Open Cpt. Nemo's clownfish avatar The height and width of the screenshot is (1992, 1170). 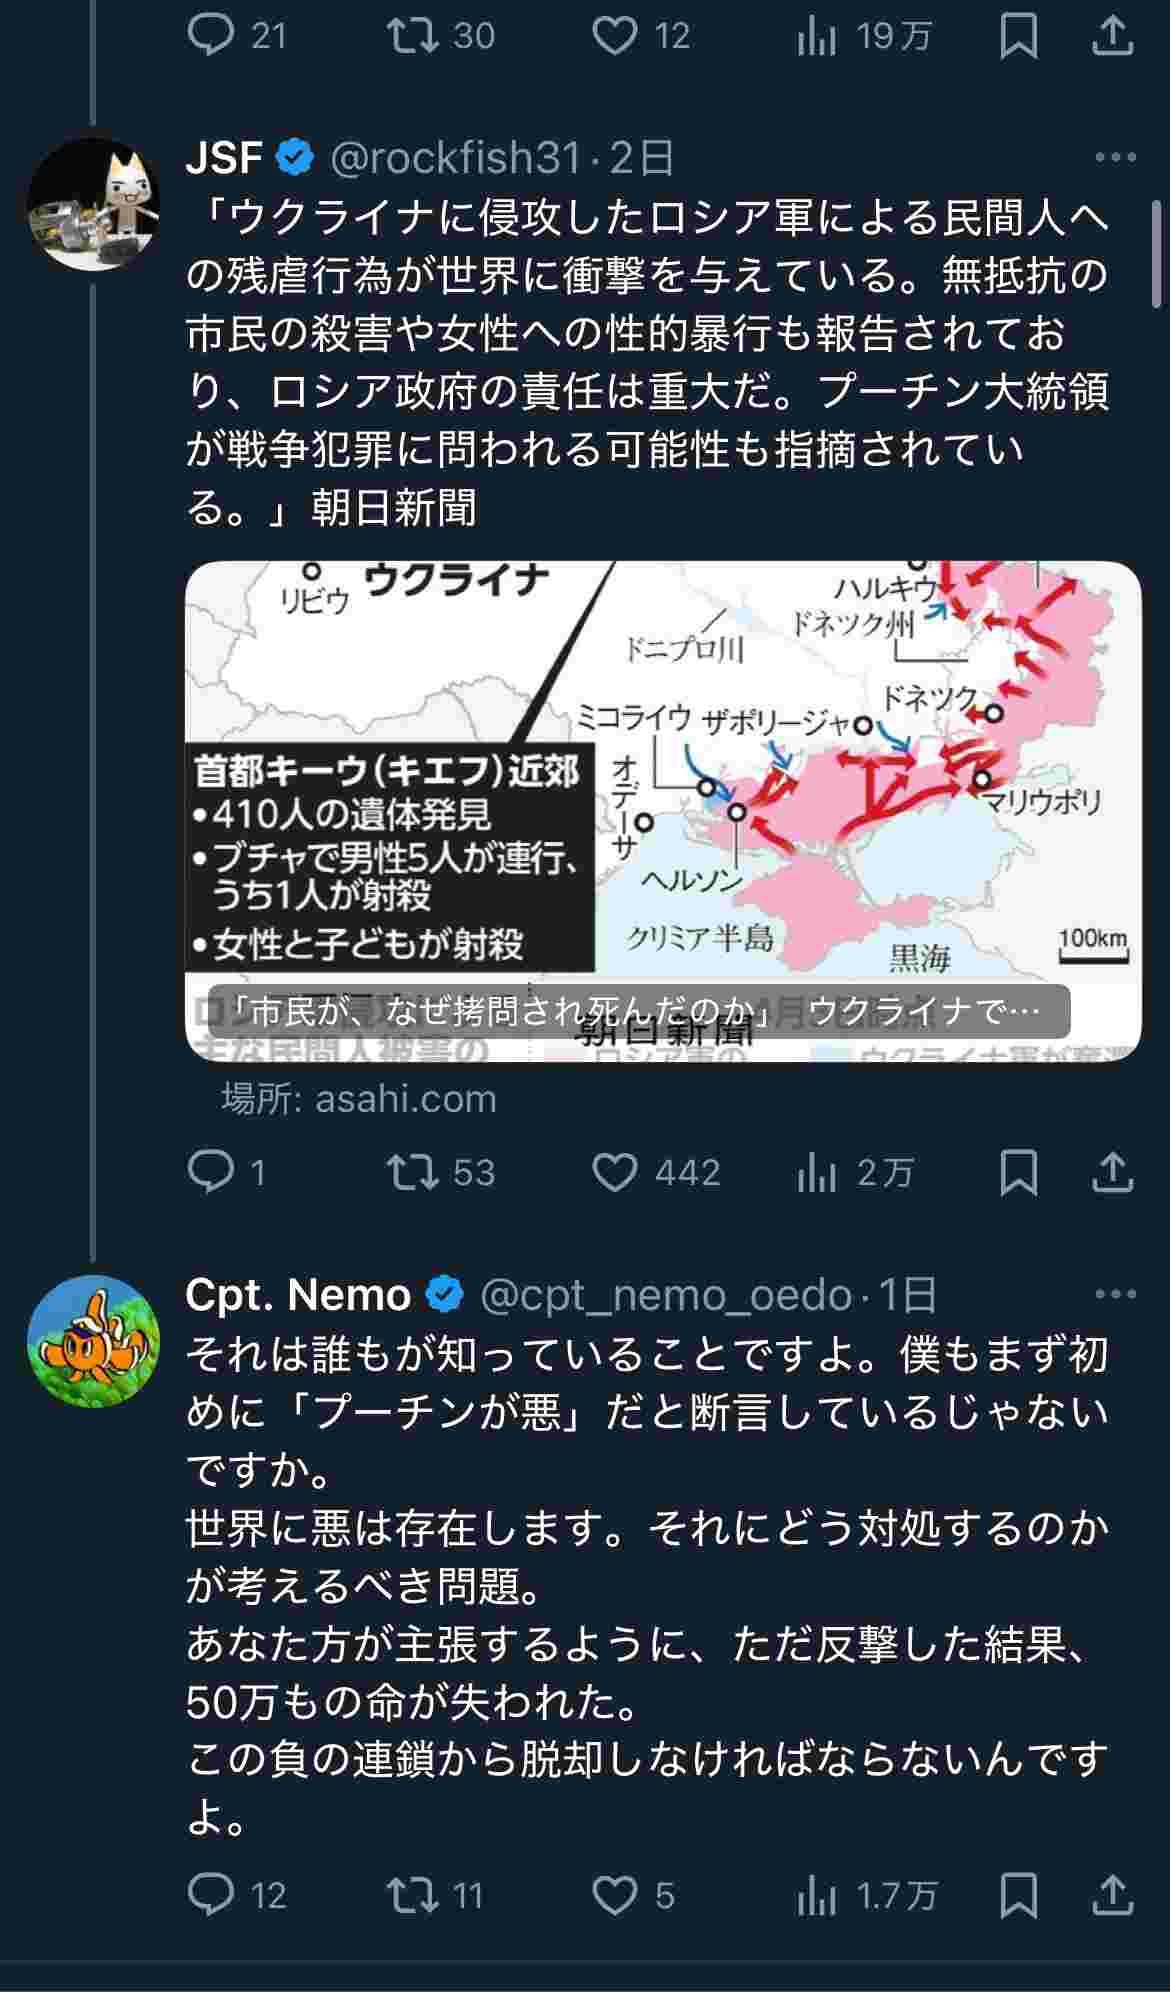[92, 1341]
